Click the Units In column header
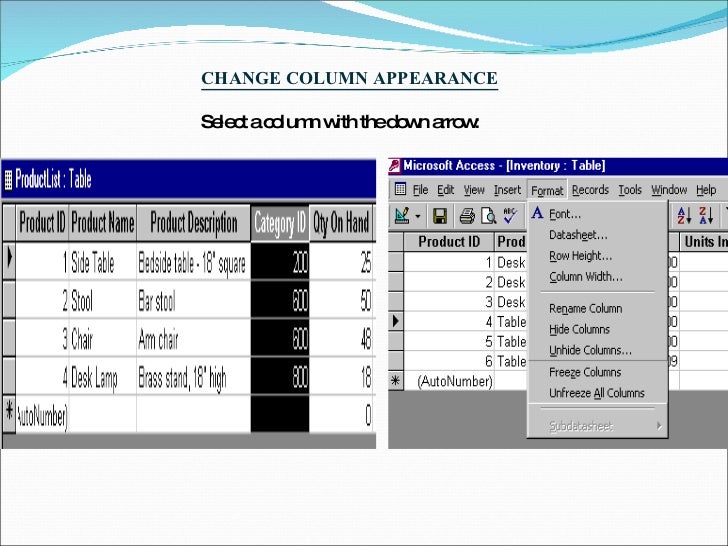Image resolution: width=728 pixels, height=546 pixels. tap(704, 242)
